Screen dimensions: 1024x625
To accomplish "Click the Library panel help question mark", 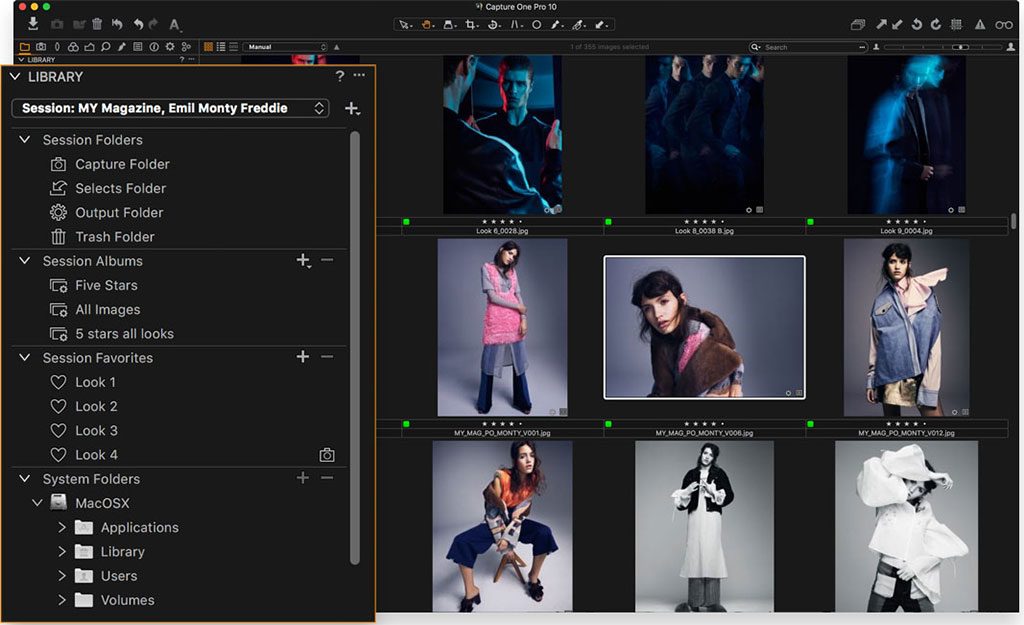I will point(338,76).
